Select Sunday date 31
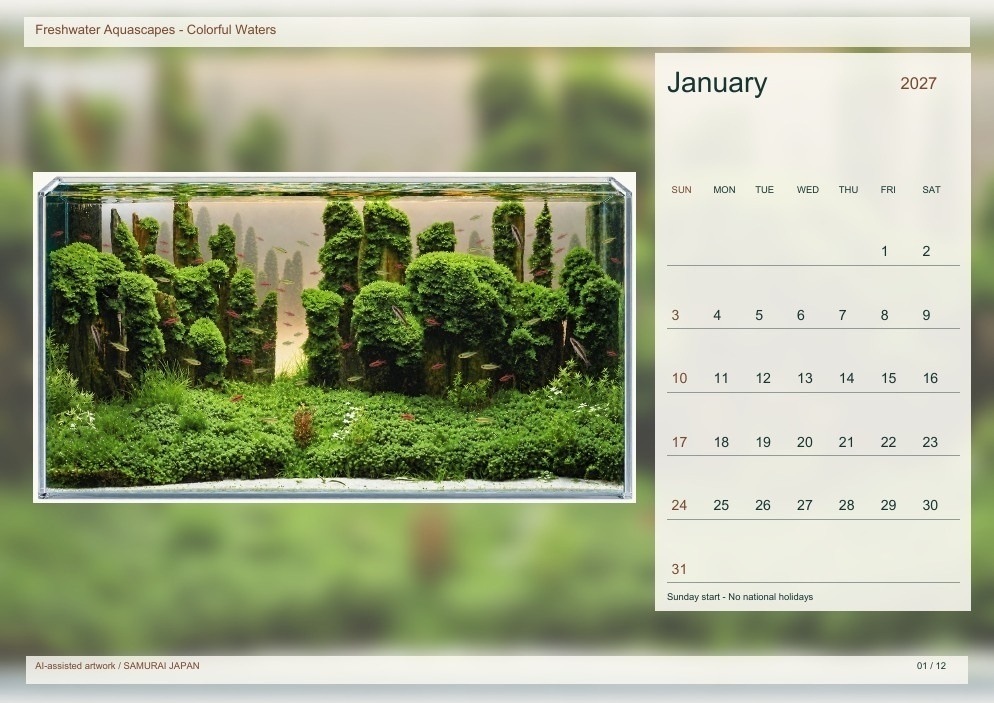The width and height of the screenshot is (994, 703). (x=679, y=569)
